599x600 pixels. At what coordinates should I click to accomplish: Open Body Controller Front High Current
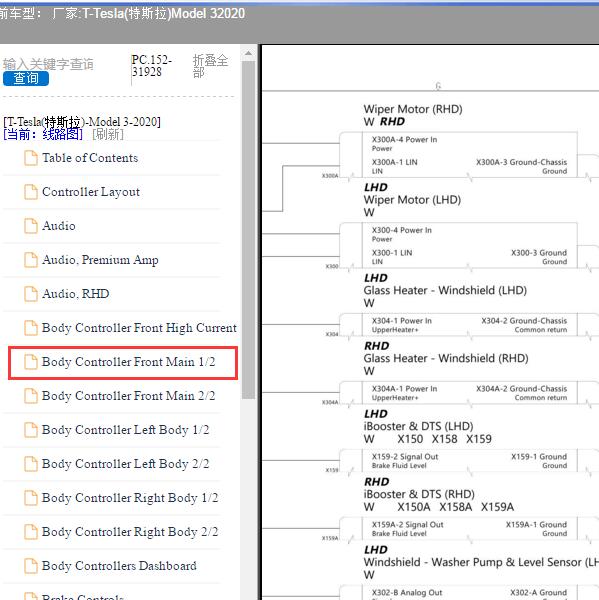(139, 328)
